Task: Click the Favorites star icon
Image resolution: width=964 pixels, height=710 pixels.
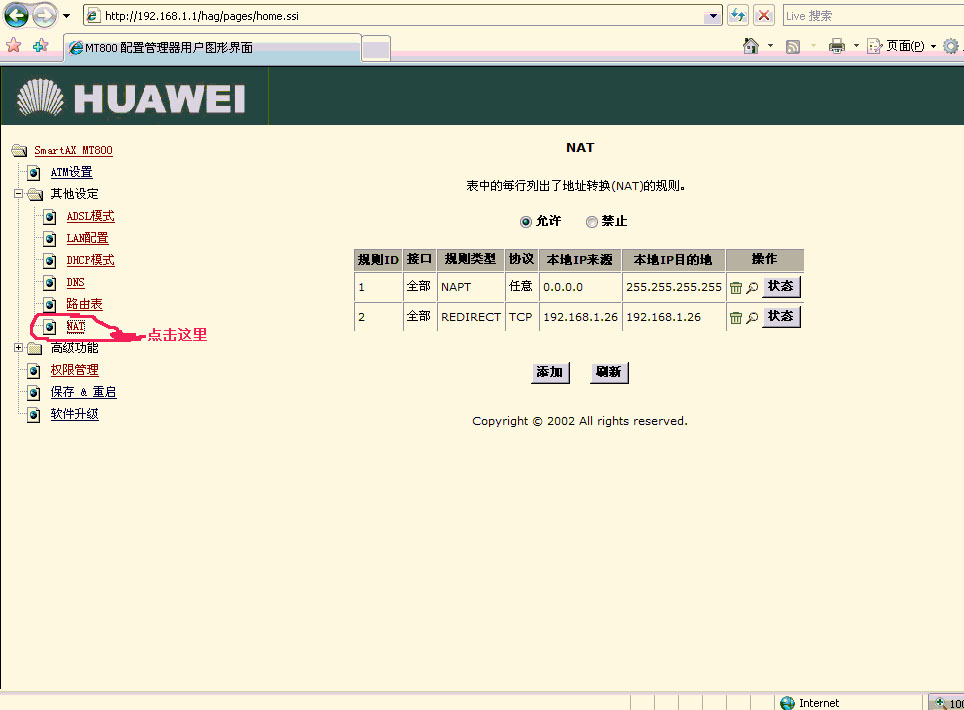Action: [x=14, y=46]
